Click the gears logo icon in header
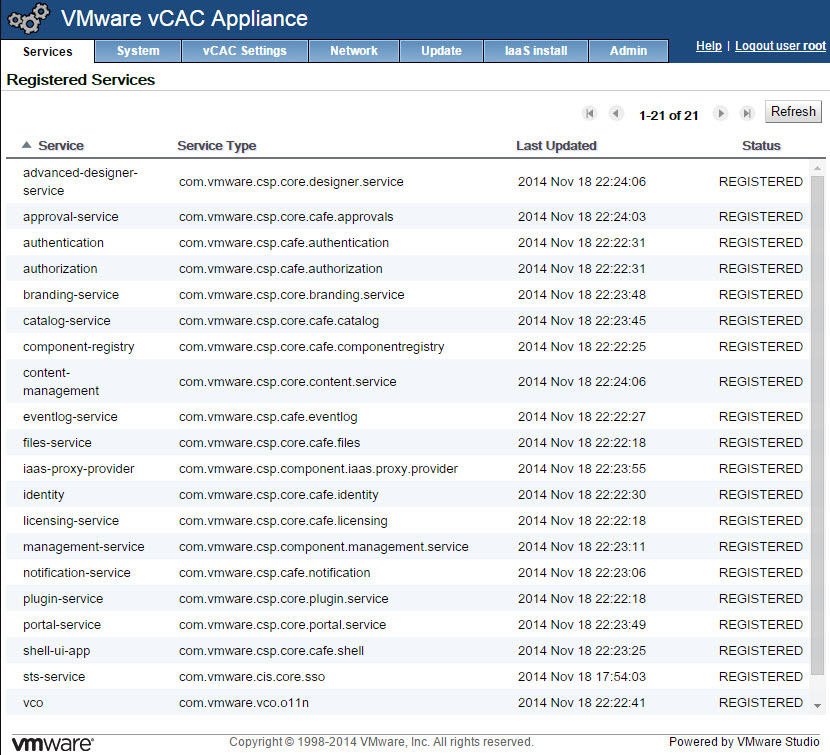830x755 pixels. pyautogui.click(x=28, y=20)
